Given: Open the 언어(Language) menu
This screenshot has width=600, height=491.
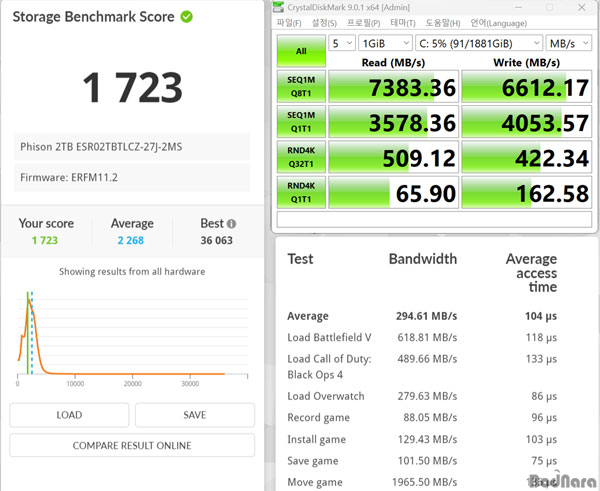Looking at the screenshot, I should (497, 22).
